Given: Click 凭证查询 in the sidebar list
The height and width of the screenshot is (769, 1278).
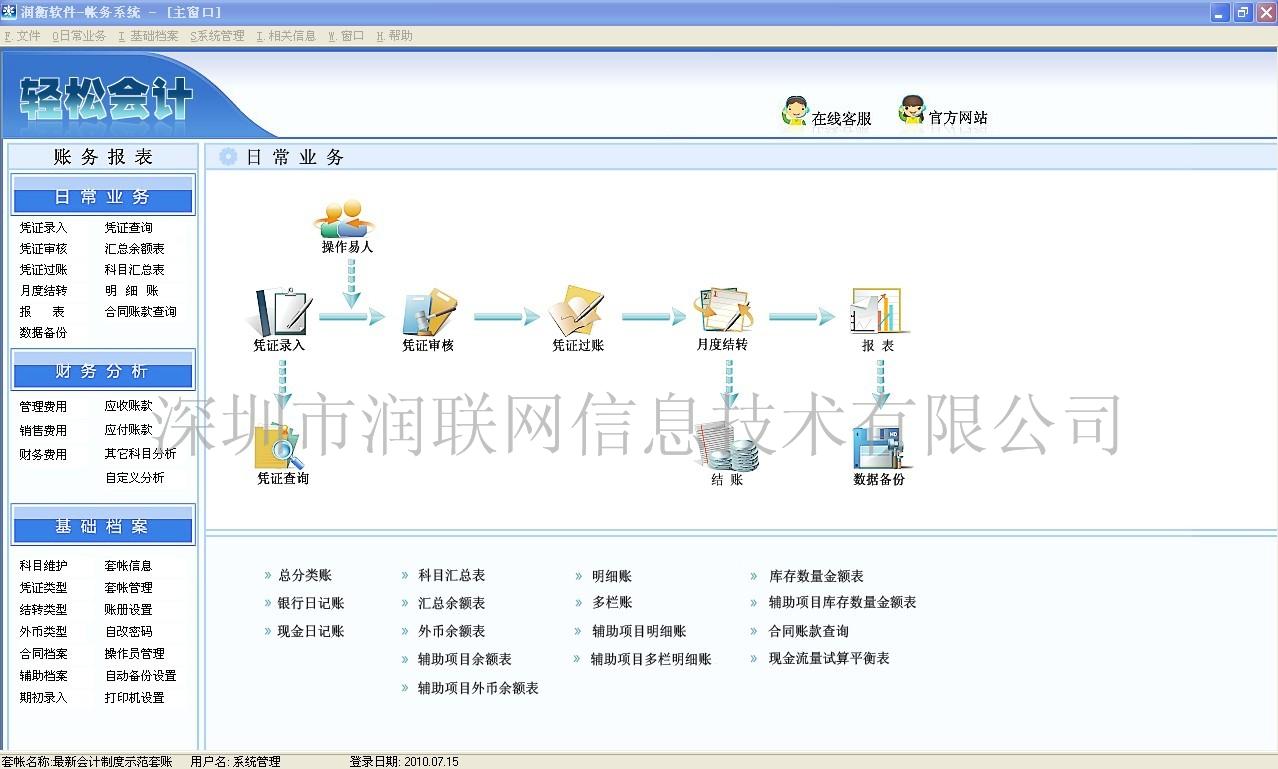Looking at the screenshot, I should (129, 228).
